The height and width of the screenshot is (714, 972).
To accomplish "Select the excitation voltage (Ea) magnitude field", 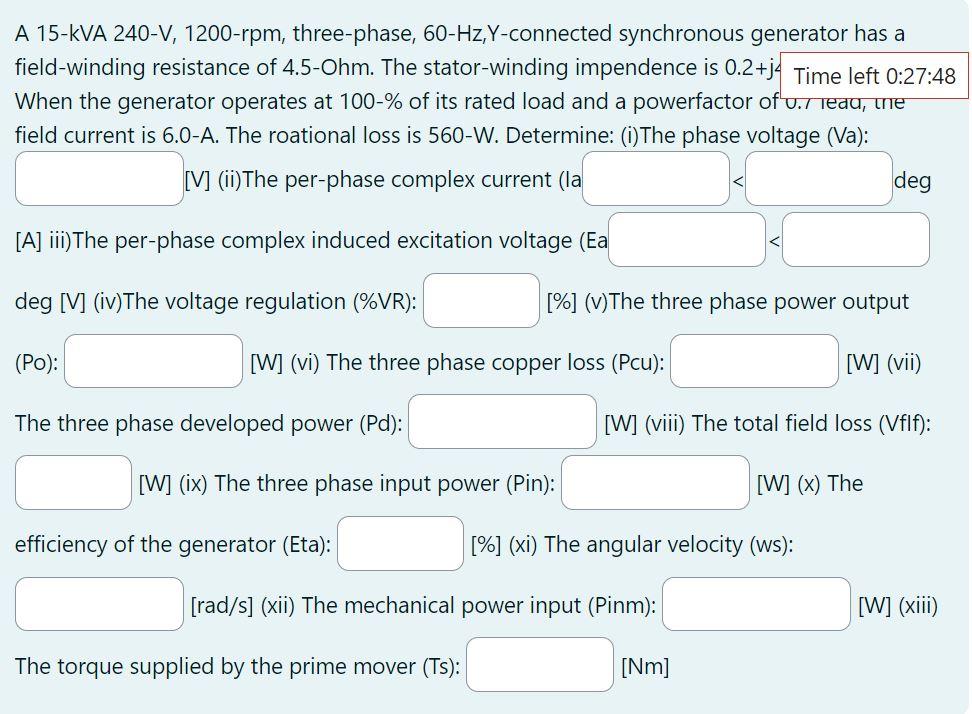I will [x=686, y=239].
